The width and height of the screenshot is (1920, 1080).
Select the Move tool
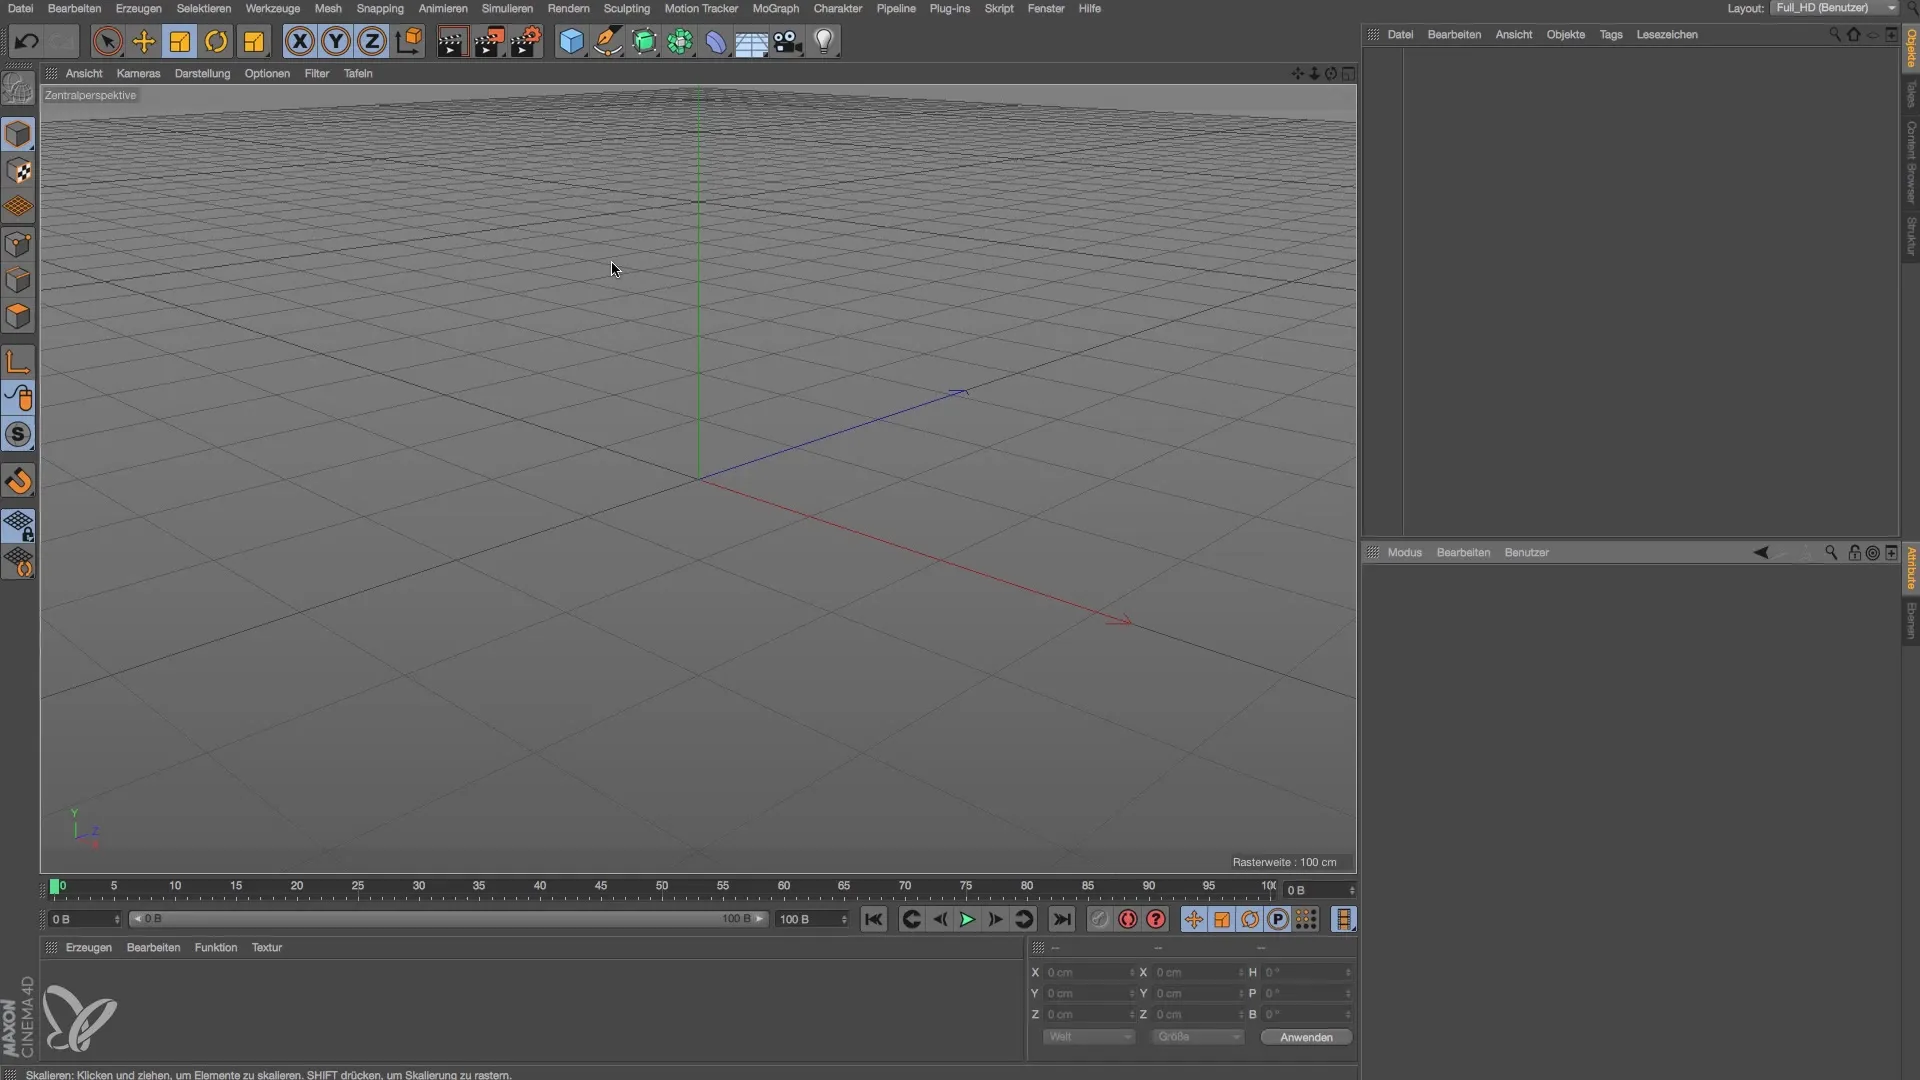tap(144, 41)
